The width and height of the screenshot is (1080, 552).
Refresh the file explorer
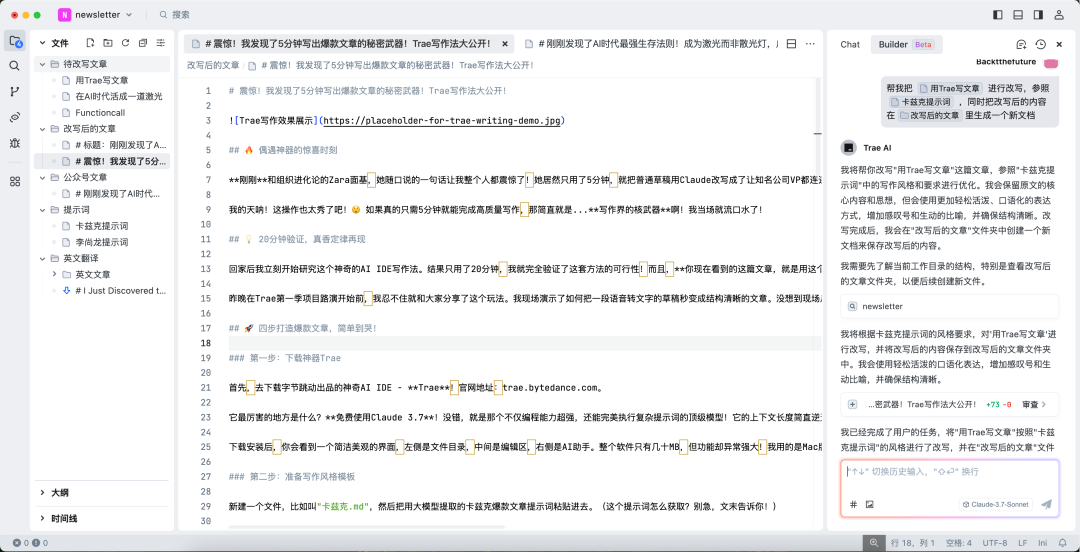pyautogui.click(x=125, y=43)
